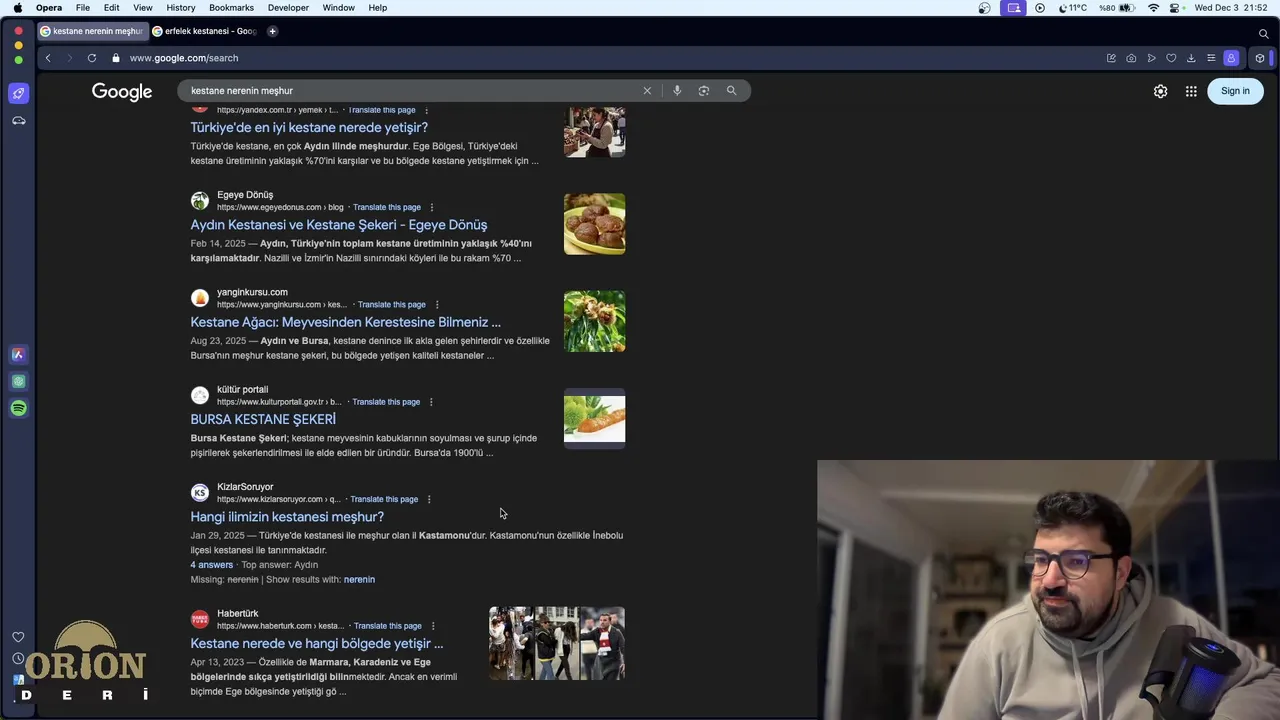Open 'Kestane Ağacı: Meyvesinden Kerestesine' result

click(345, 322)
